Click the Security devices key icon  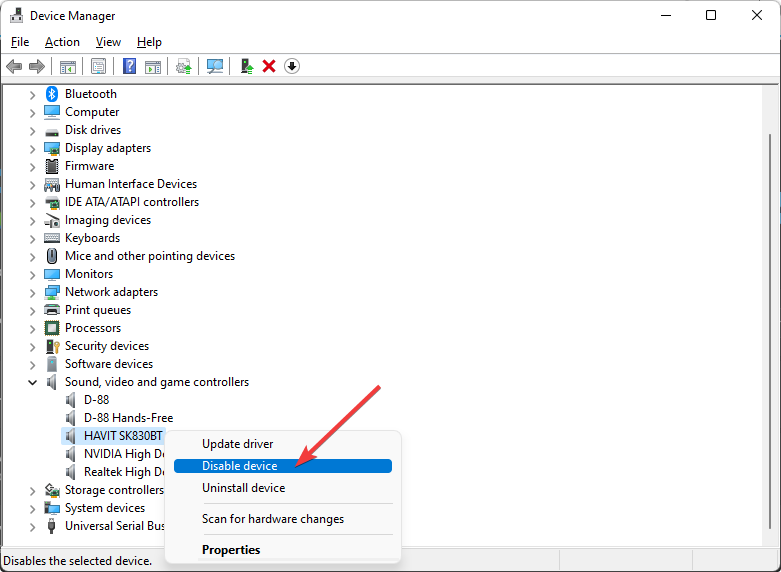pos(52,346)
